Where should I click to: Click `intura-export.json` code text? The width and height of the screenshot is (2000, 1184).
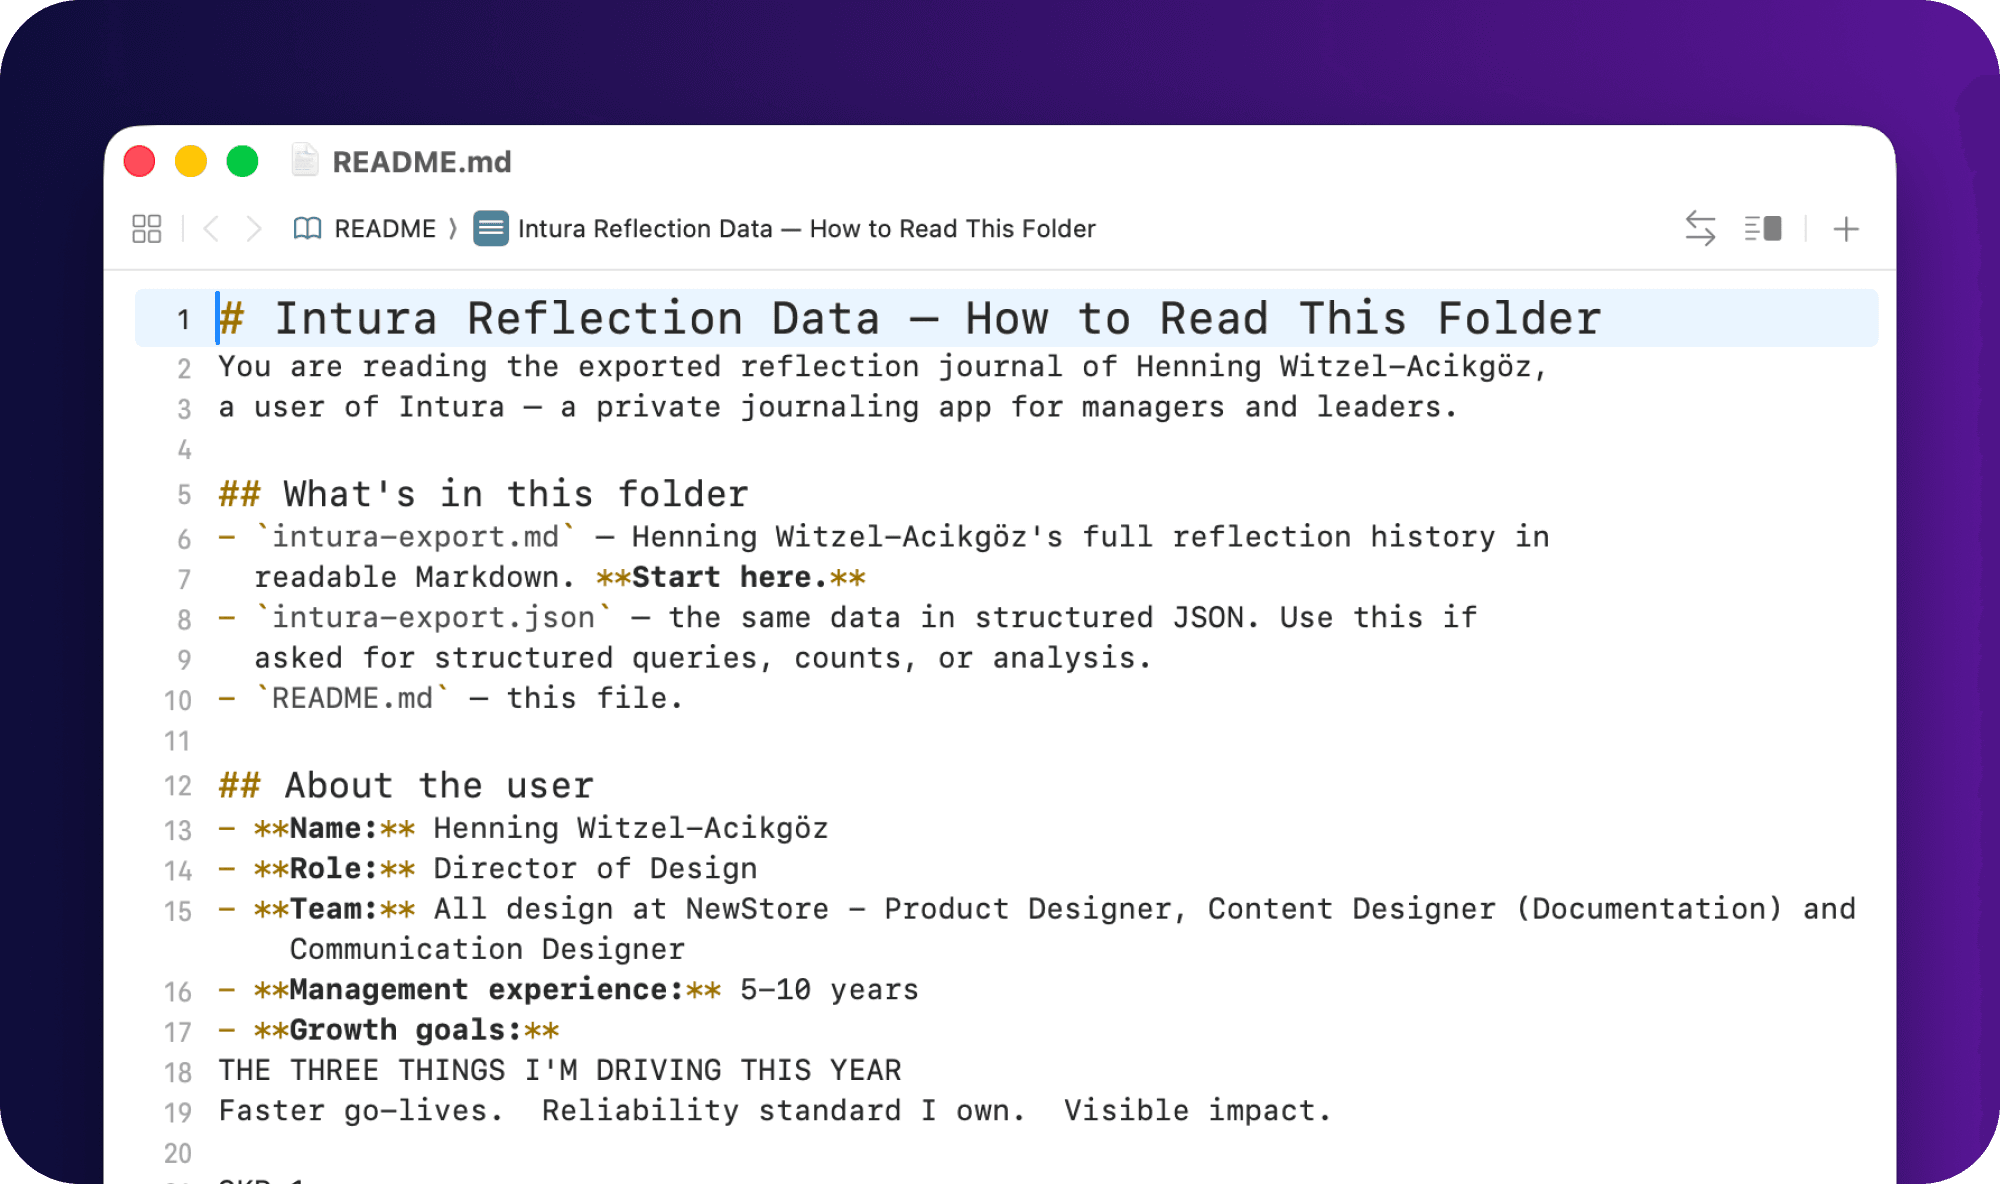pyautogui.click(x=433, y=618)
